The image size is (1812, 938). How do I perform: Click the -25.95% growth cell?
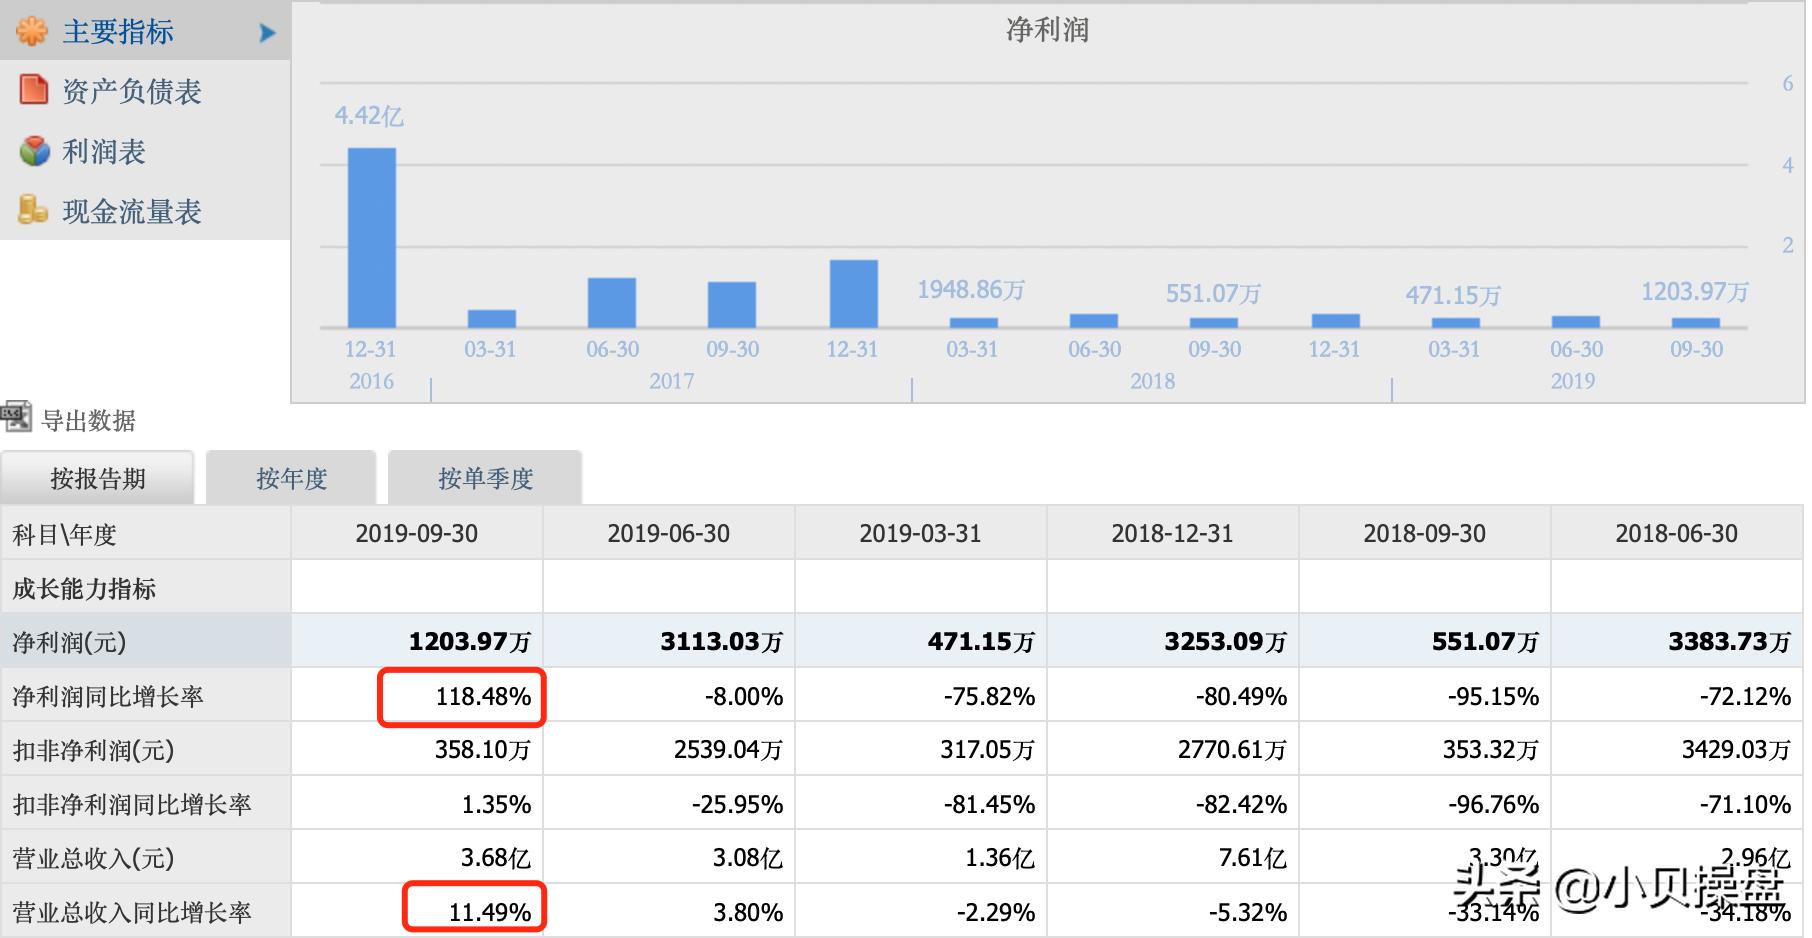669,804
